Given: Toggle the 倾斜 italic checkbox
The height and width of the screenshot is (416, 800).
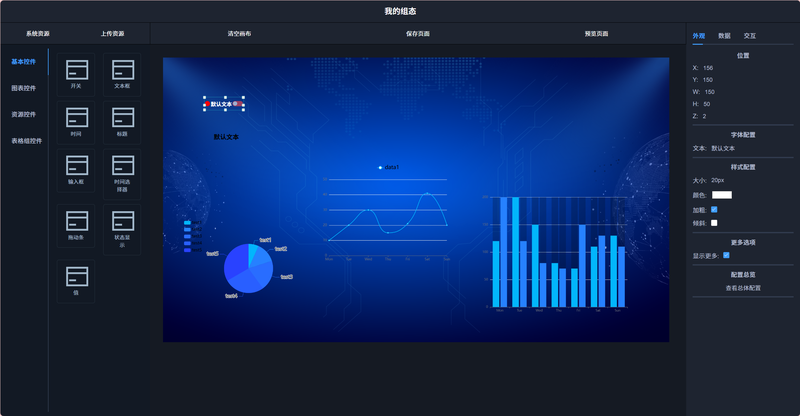Looking at the screenshot, I should [714, 223].
